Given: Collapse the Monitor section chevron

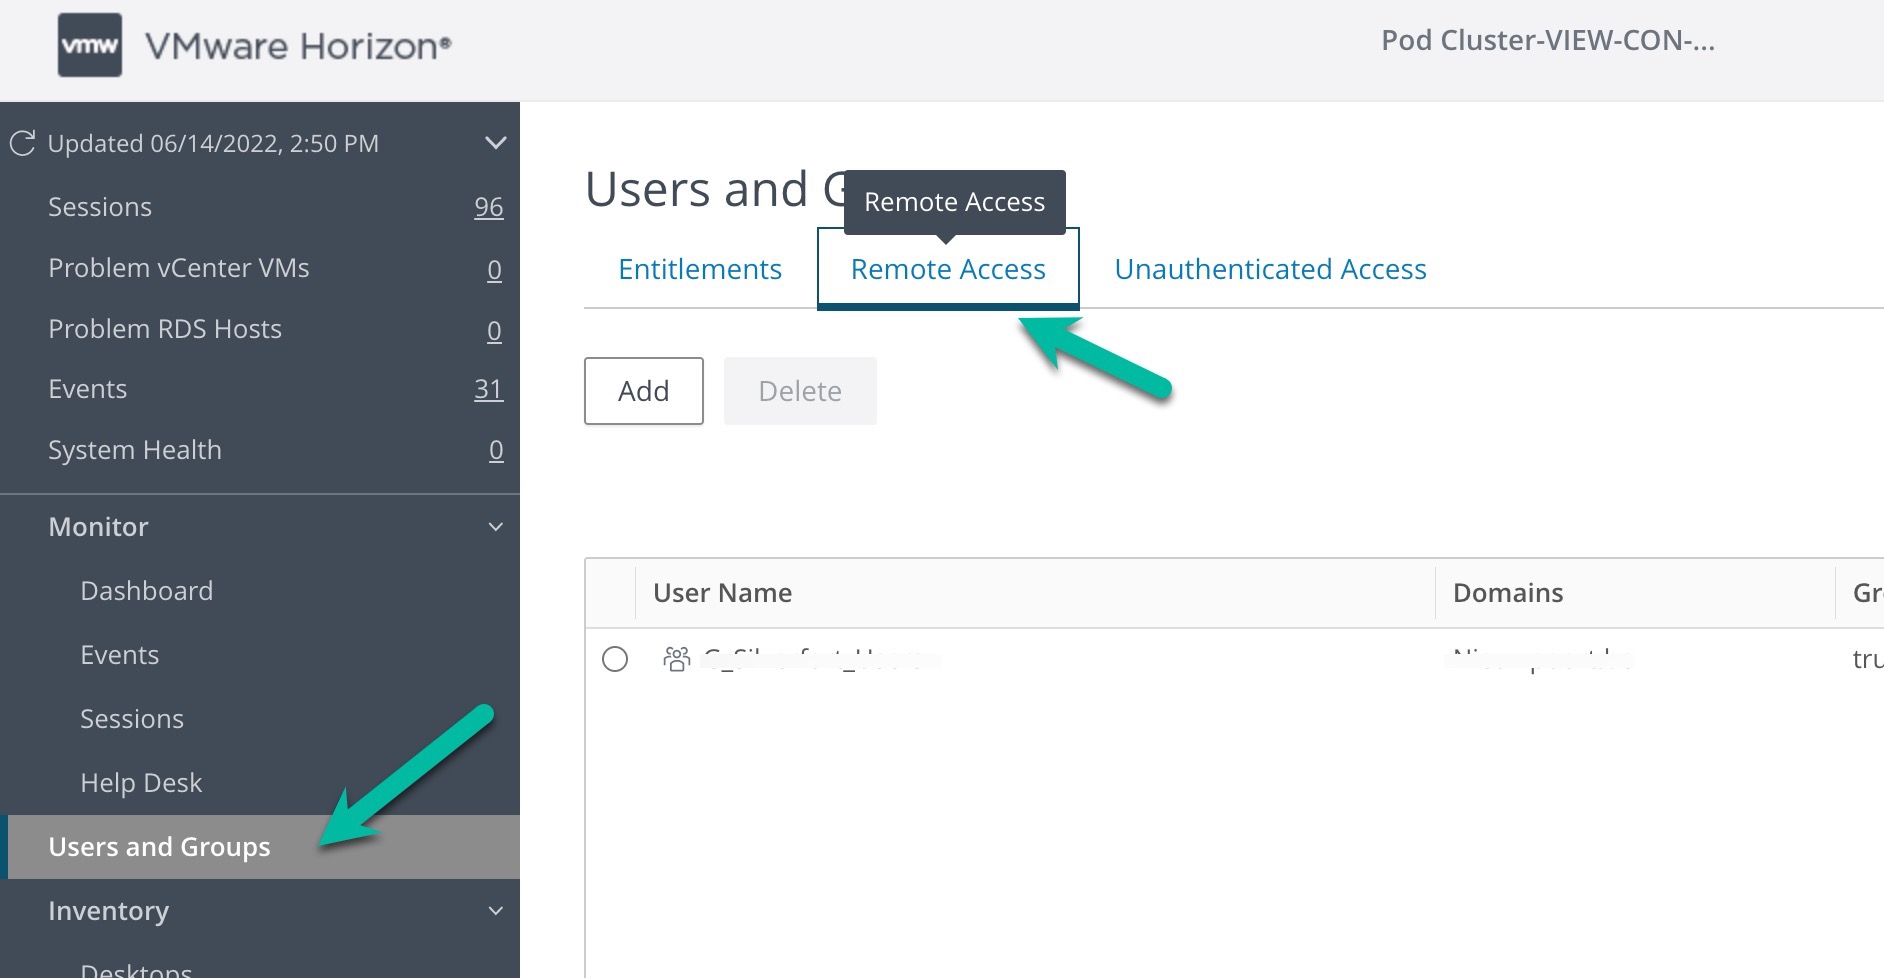Looking at the screenshot, I should point(495,527).
